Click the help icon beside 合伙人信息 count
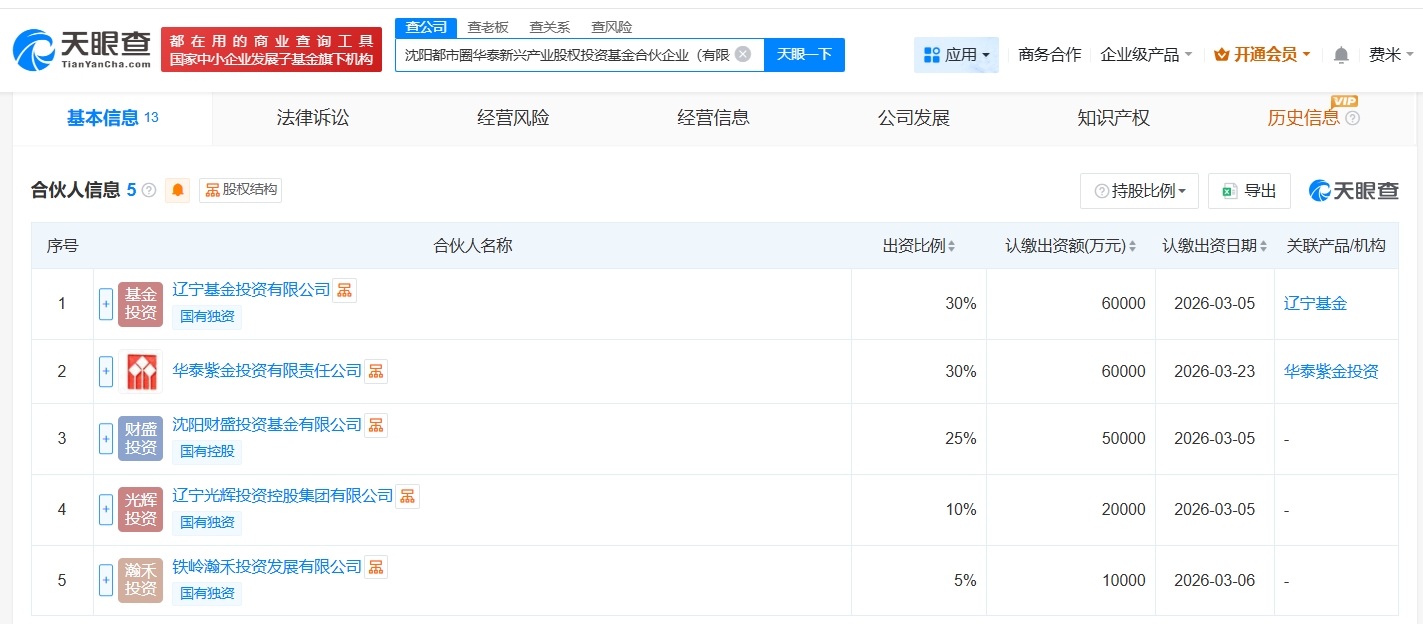 point(149,190)
